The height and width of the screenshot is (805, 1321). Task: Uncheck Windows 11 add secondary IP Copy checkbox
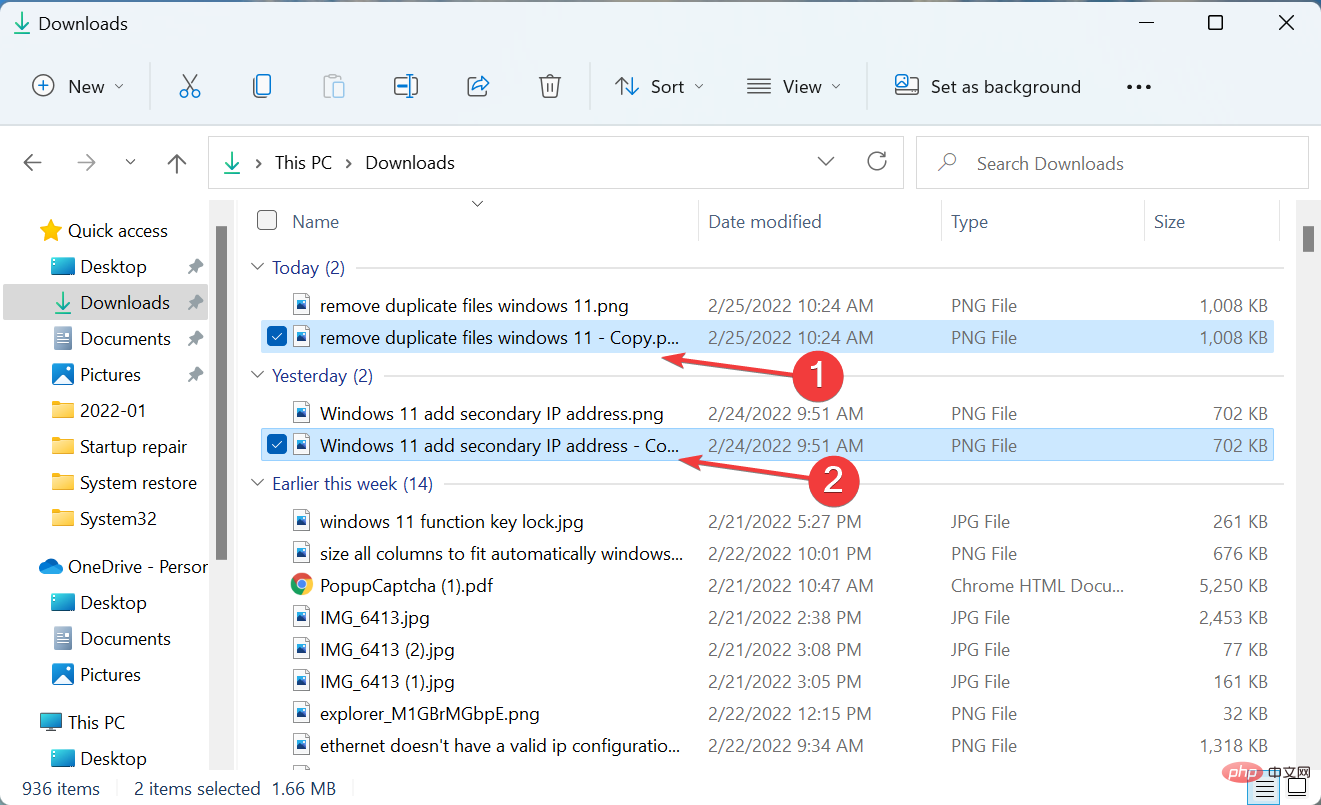pos(278,445)
